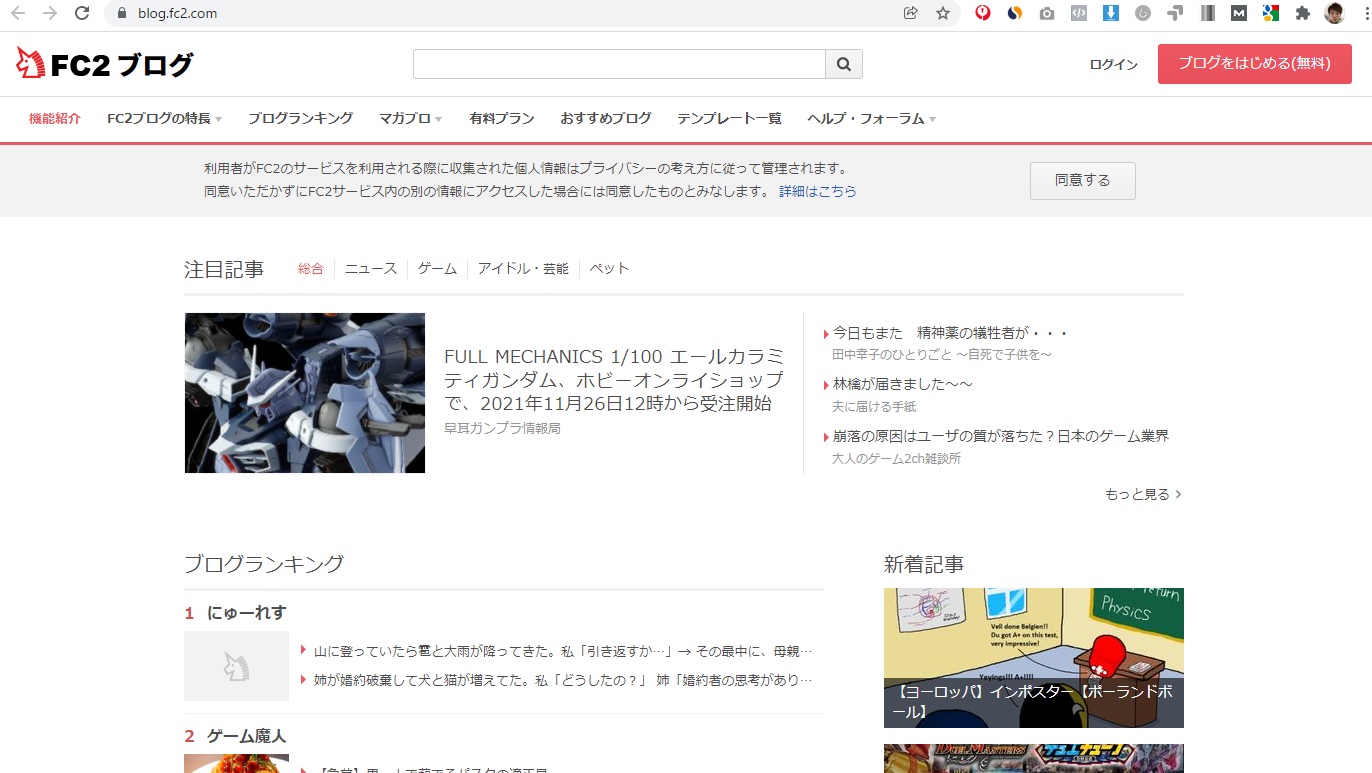Bookmark this page with the star icon
The height and width of the screenshot is (773, 1372).
[942, 13]
